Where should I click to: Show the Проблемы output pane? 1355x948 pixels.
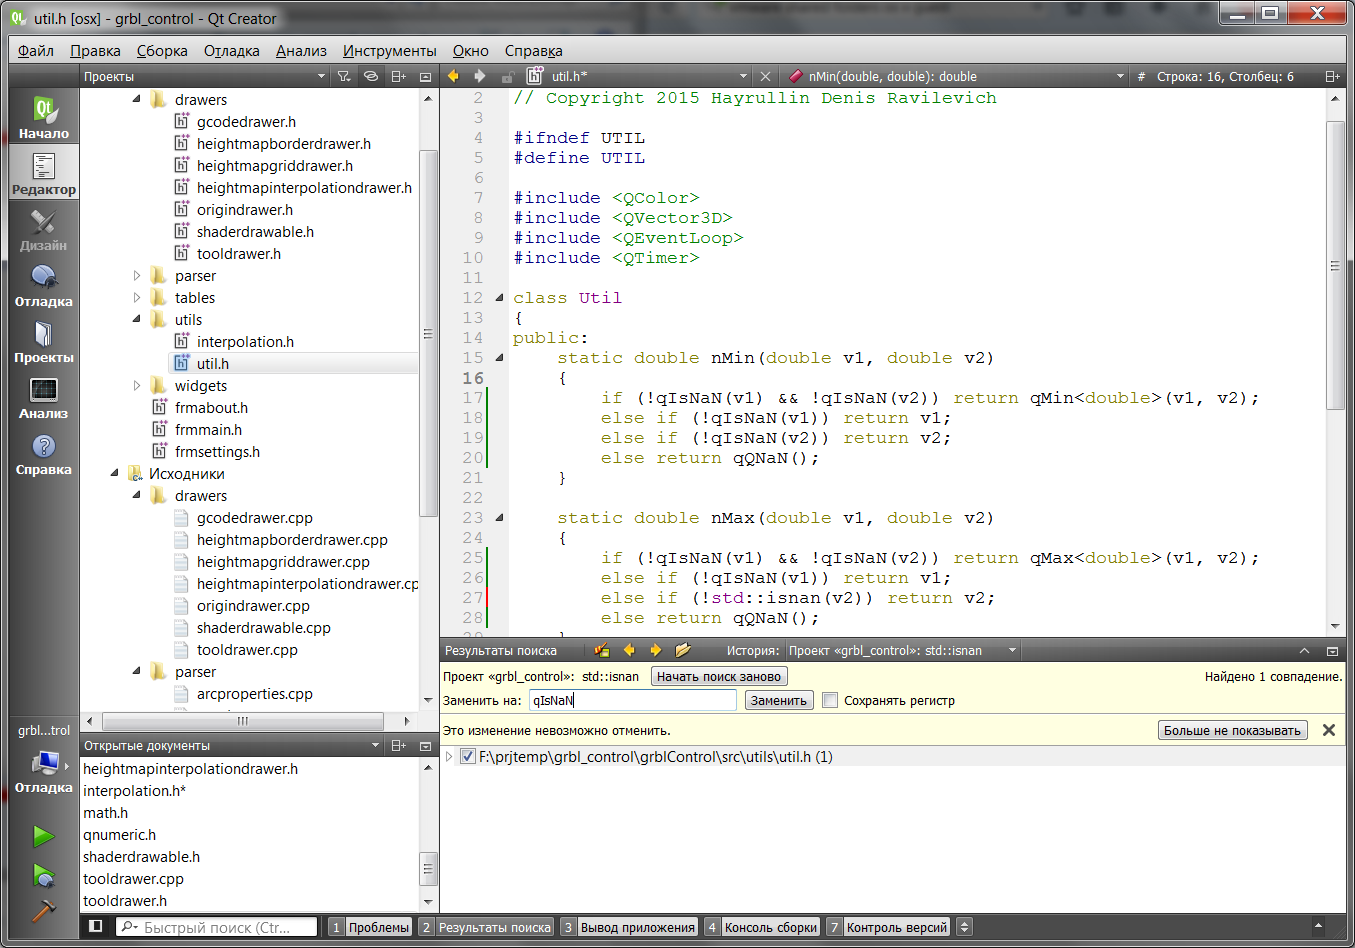370,927
